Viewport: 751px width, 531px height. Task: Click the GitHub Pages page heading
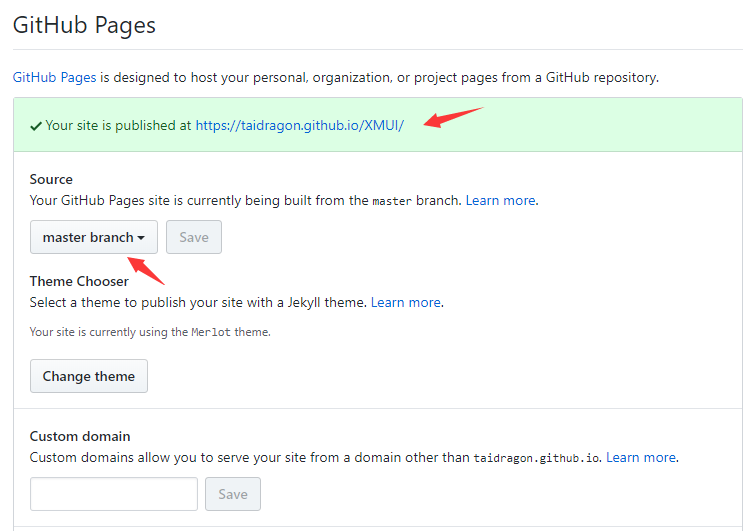(84, 25)
